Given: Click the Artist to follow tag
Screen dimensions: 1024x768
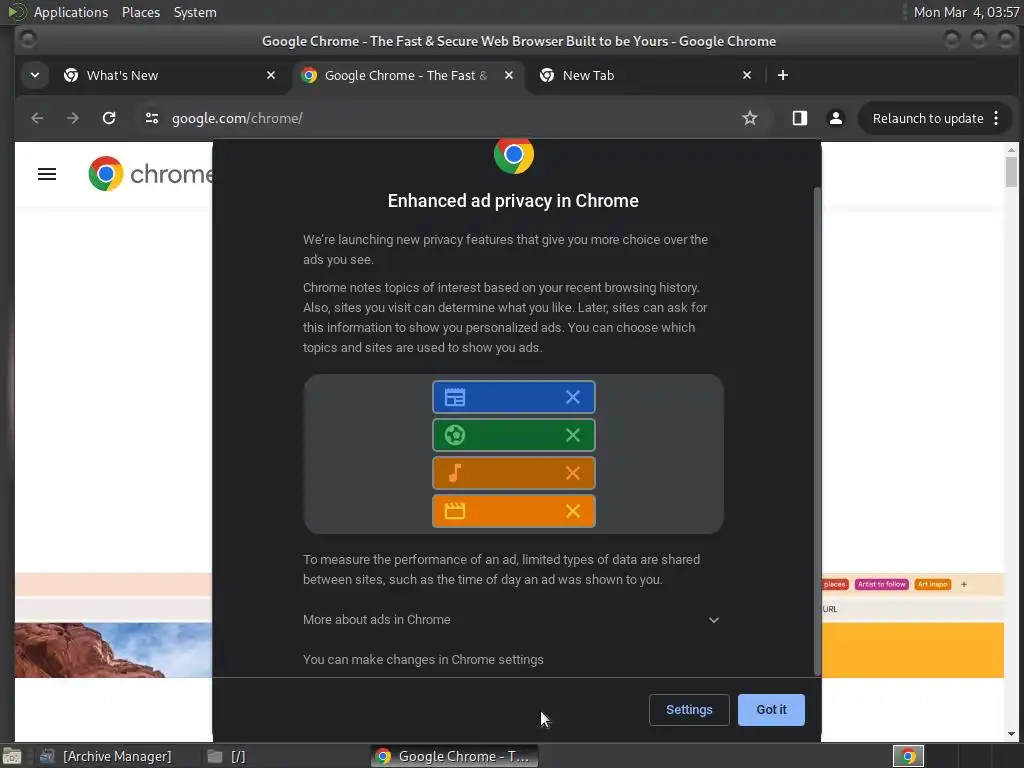Looking at the screenshot, I should point(882,584).
